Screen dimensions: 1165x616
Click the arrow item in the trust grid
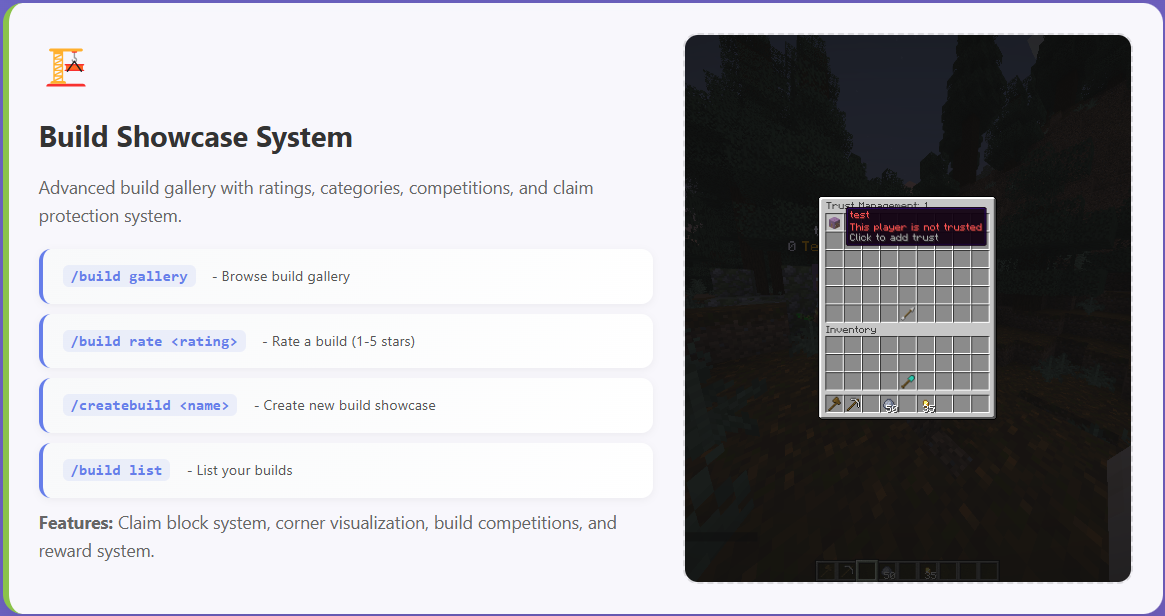pyautogui.click(x=907, y=313)
